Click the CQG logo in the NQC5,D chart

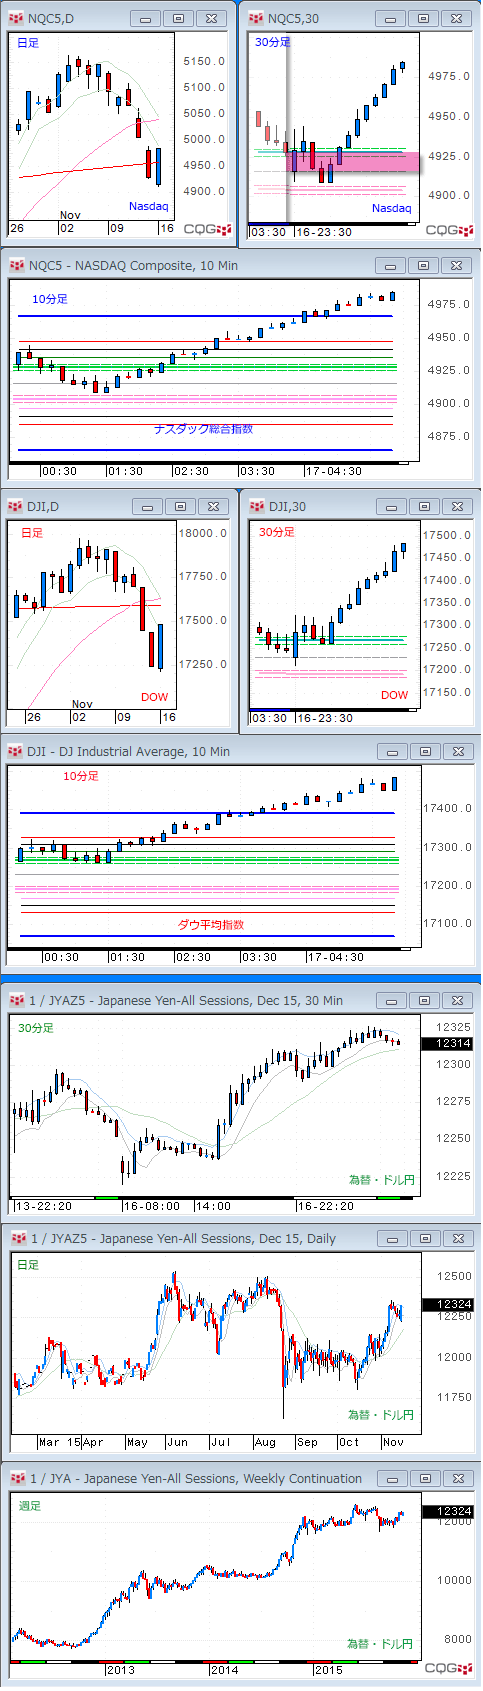pos(207,229)
